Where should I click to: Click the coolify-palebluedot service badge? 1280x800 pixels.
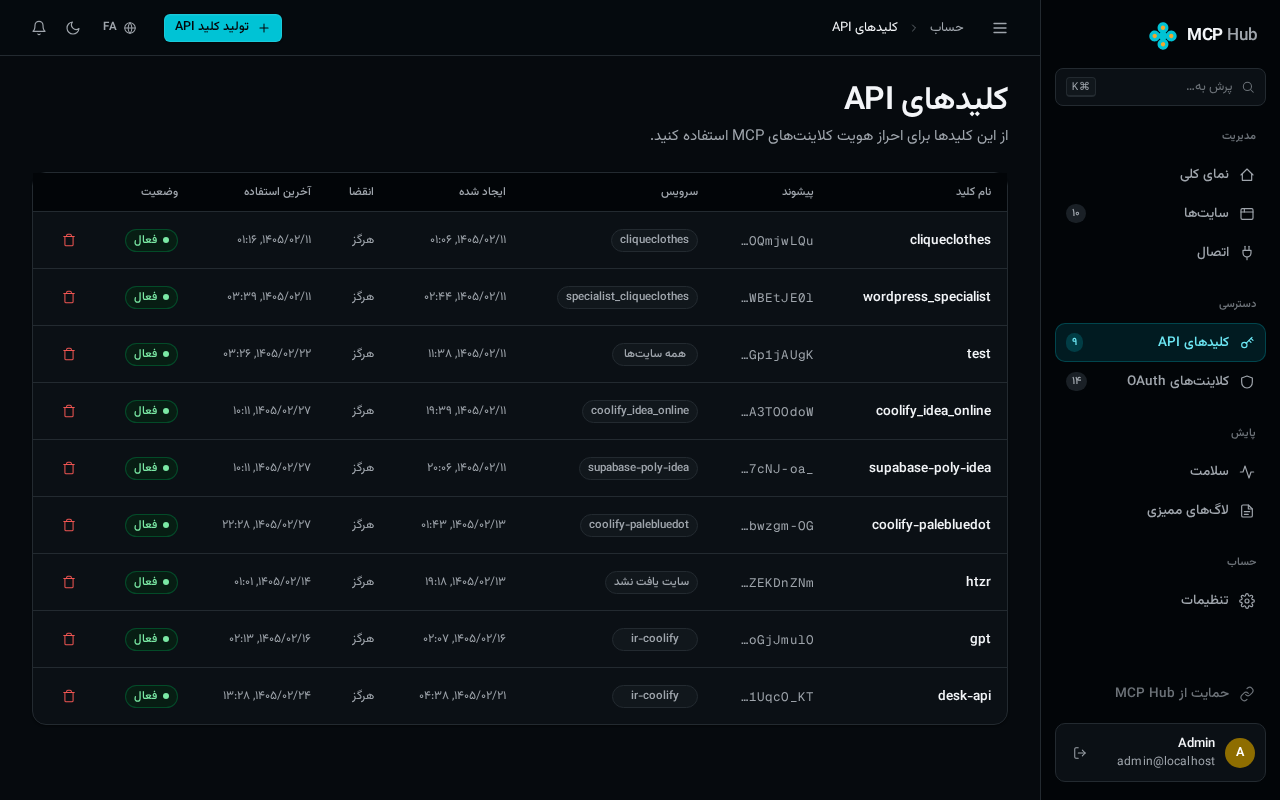pos(639,525)
